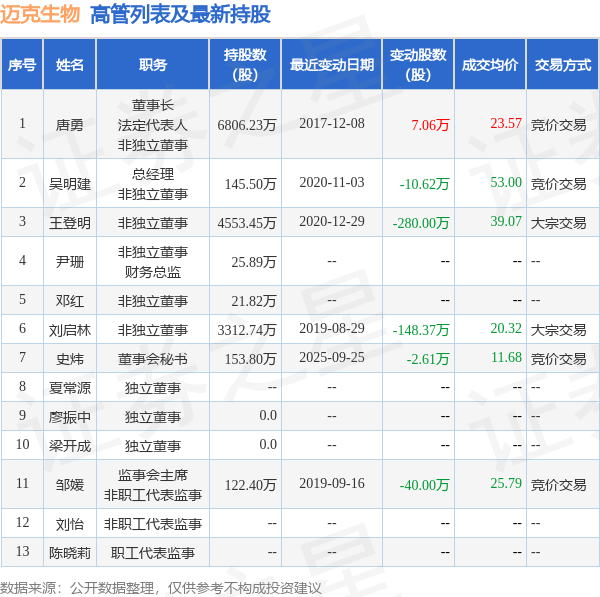This screenshot has width=600, height=597.
Task: Click the name 夏常源
Action: coord(70,388)
